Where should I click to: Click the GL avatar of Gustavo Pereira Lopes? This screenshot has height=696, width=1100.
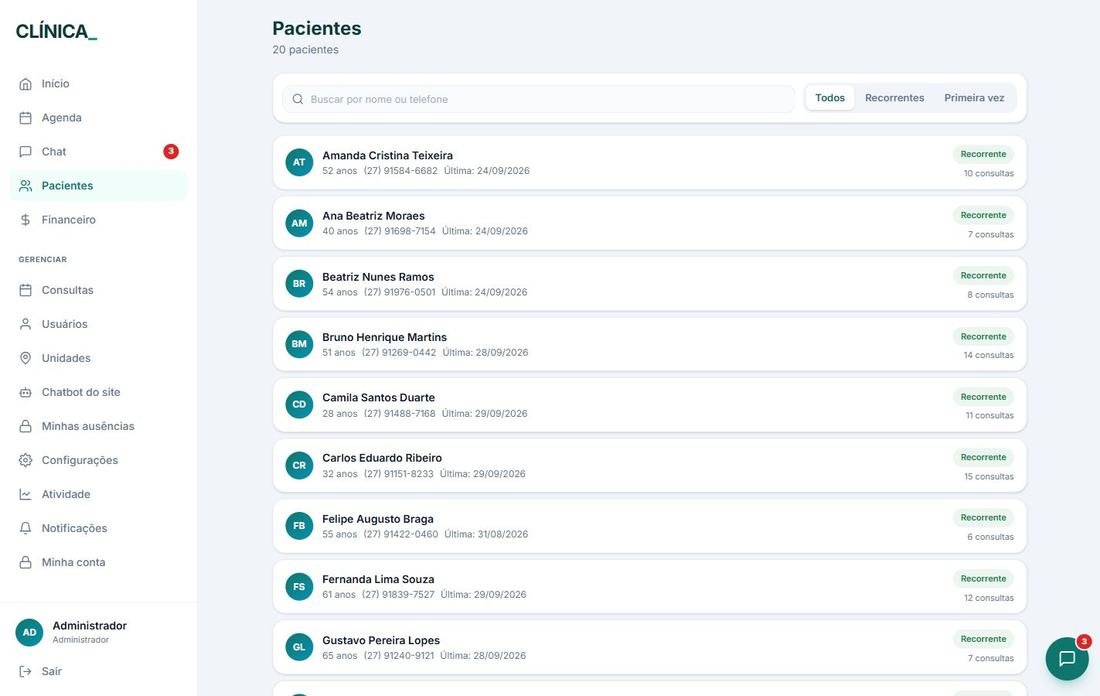coord(299,647)
